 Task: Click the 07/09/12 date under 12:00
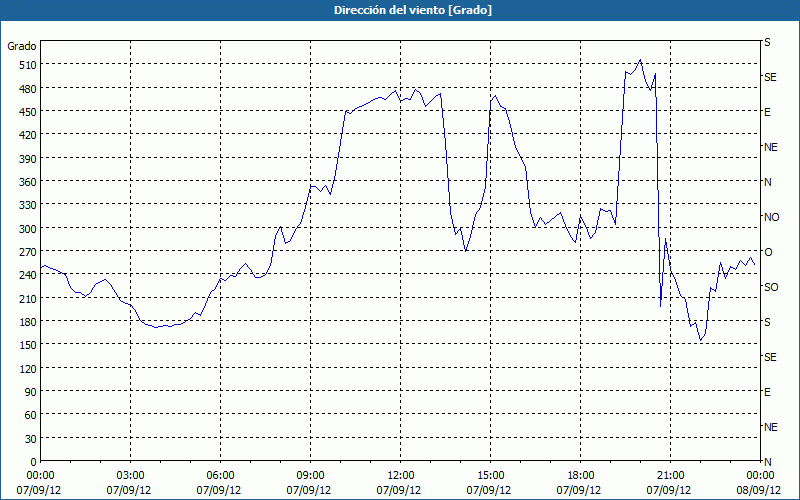[x=399, y=490]
